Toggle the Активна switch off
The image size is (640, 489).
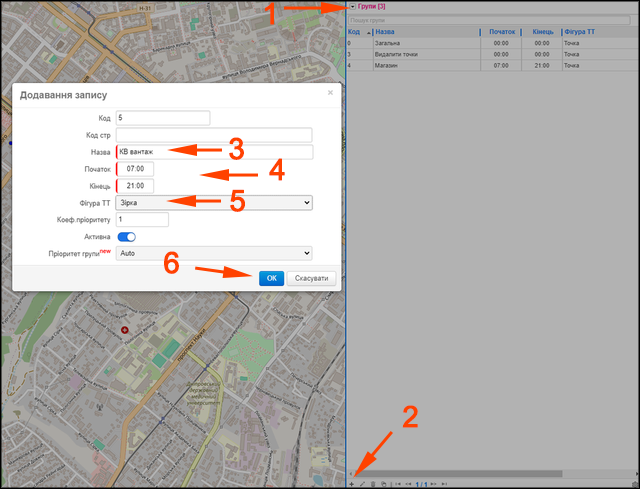coord(127,237)
